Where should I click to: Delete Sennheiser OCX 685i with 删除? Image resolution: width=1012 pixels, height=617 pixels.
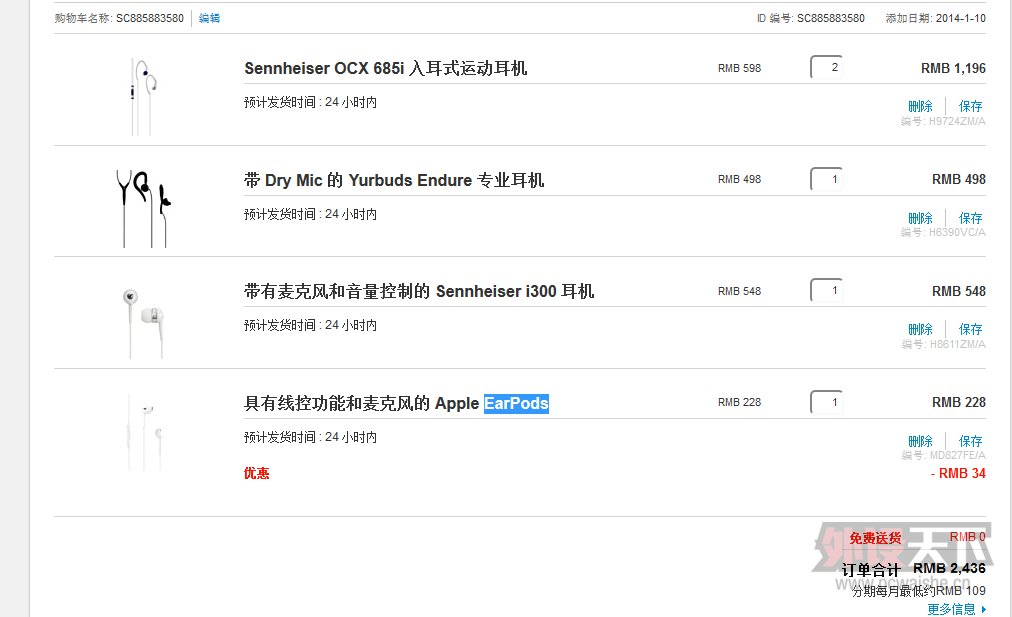coord(920,106)
